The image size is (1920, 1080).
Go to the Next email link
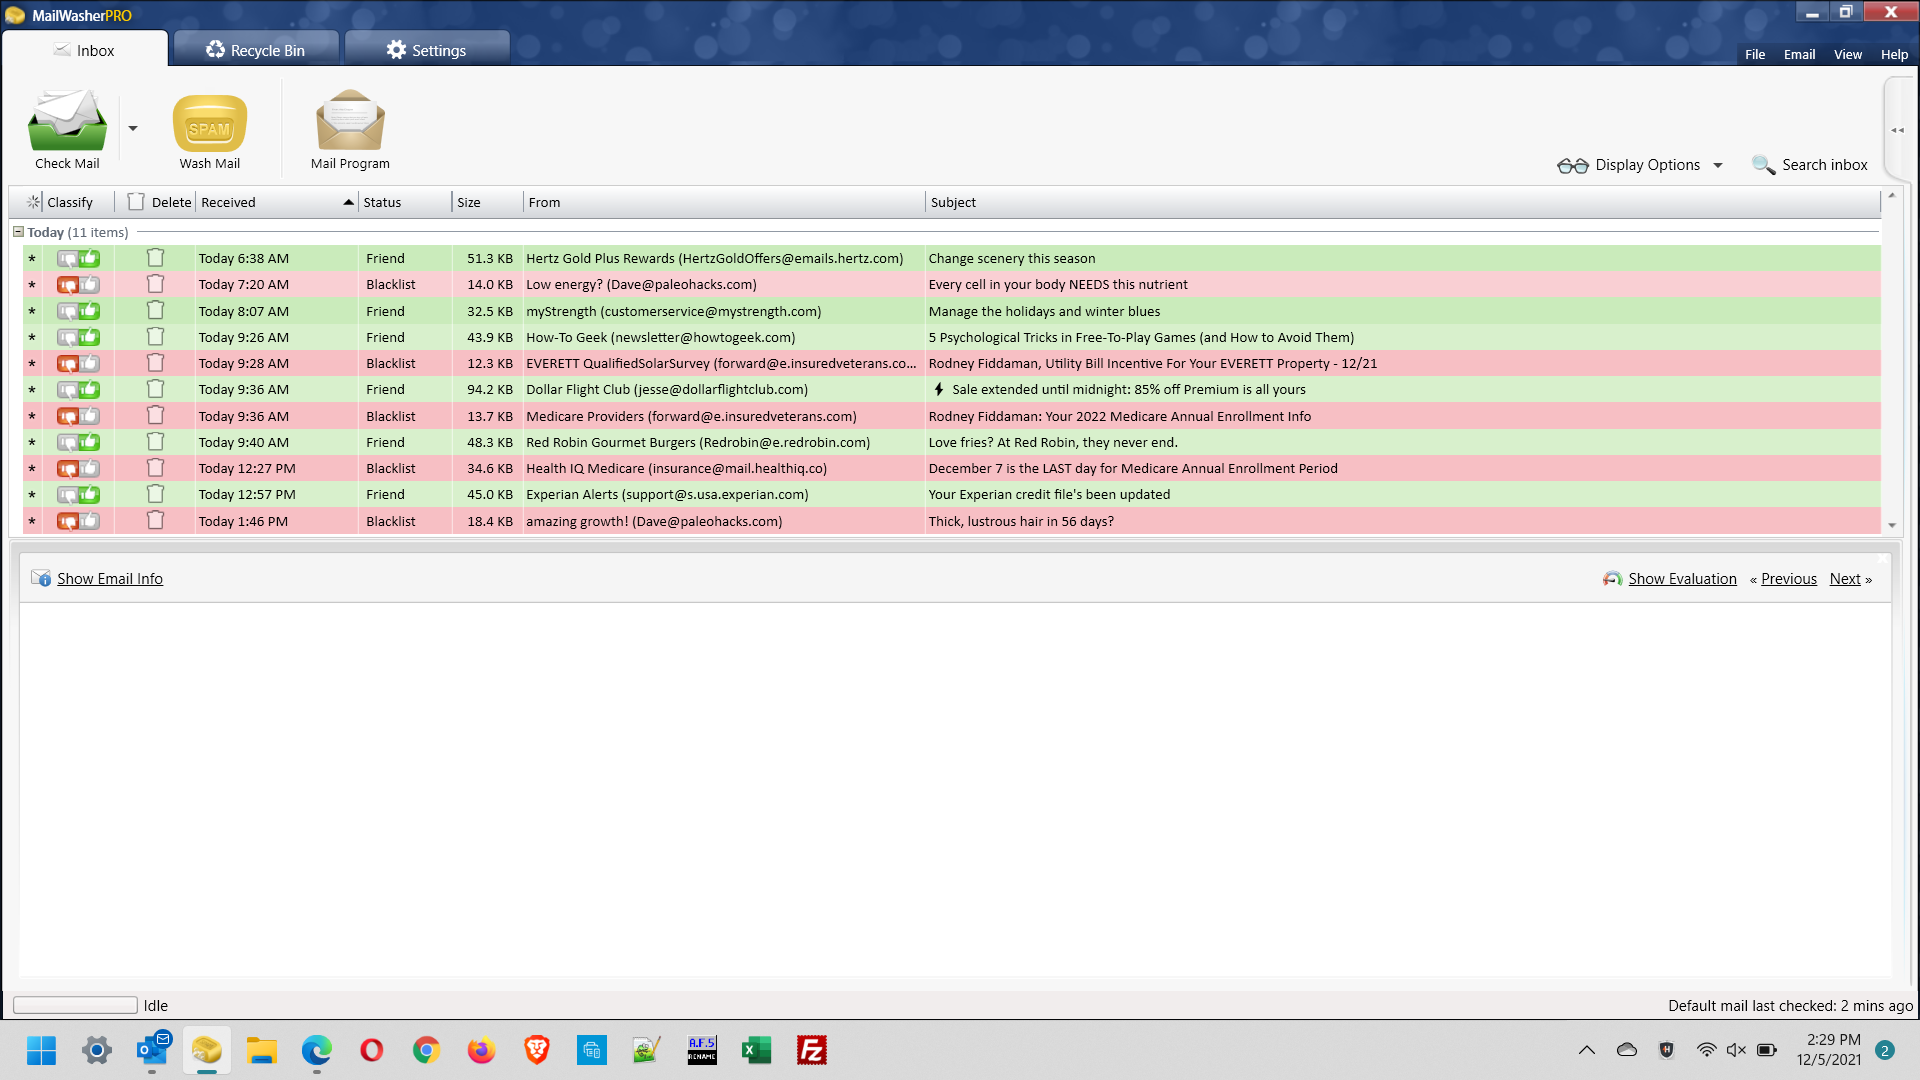point(1845,578)
